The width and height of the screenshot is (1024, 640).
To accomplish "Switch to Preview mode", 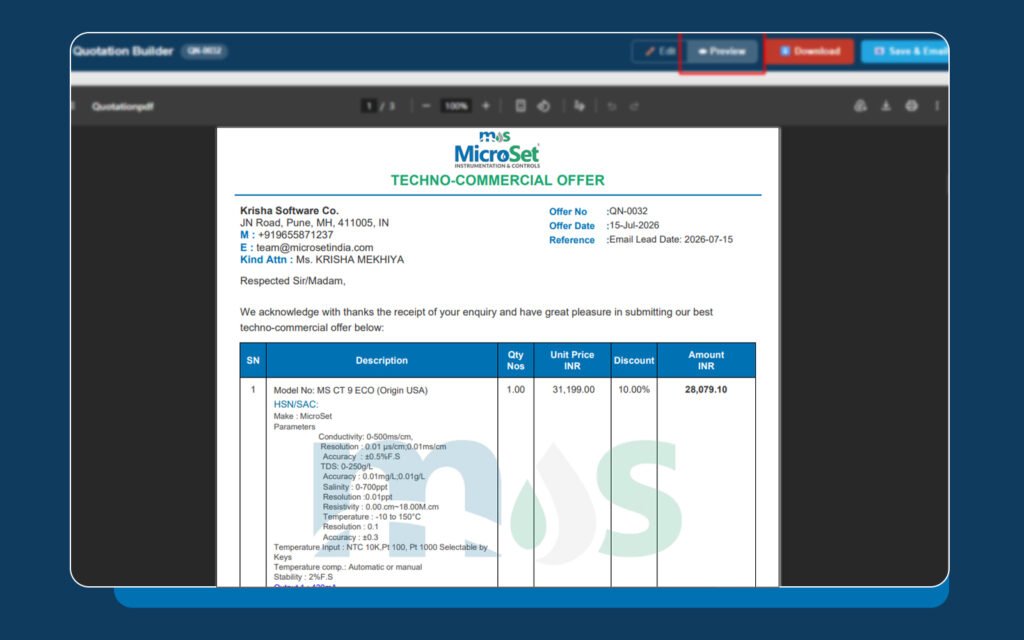I will [x=722, y=51].
